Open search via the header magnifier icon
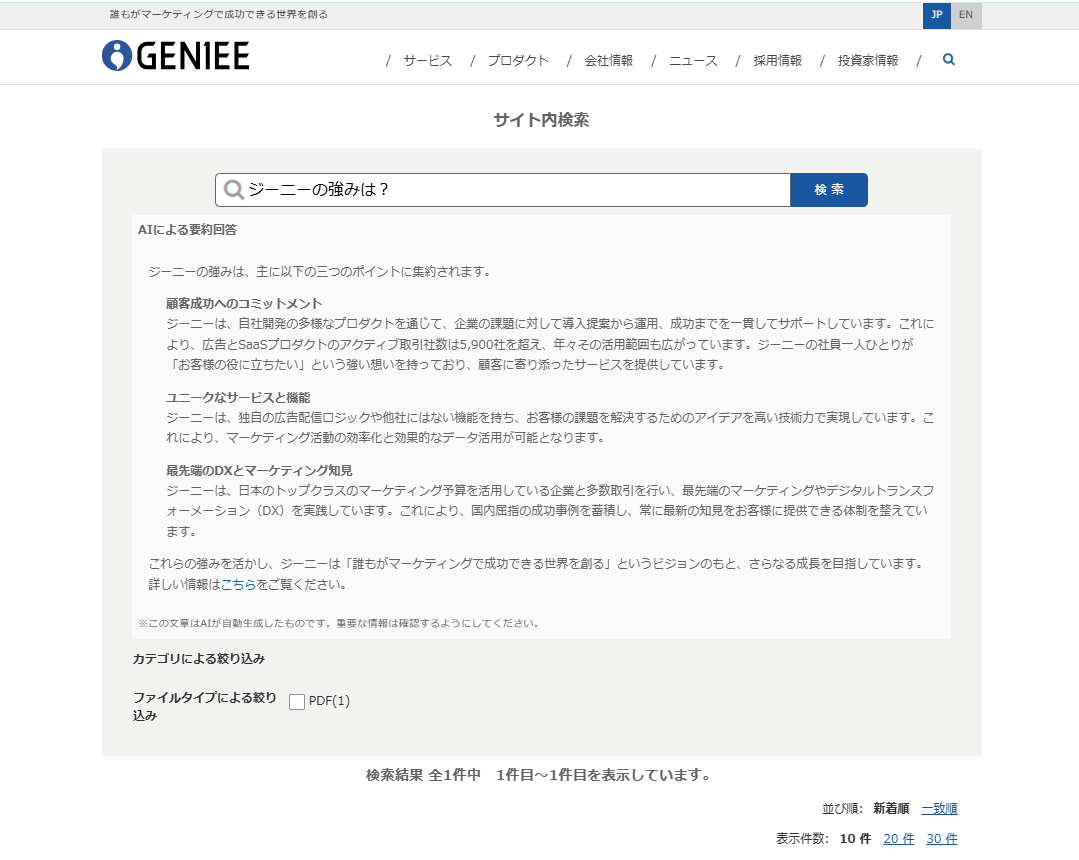The height and width of the screenshot is (860, 1079). click(x=948, y=59)
